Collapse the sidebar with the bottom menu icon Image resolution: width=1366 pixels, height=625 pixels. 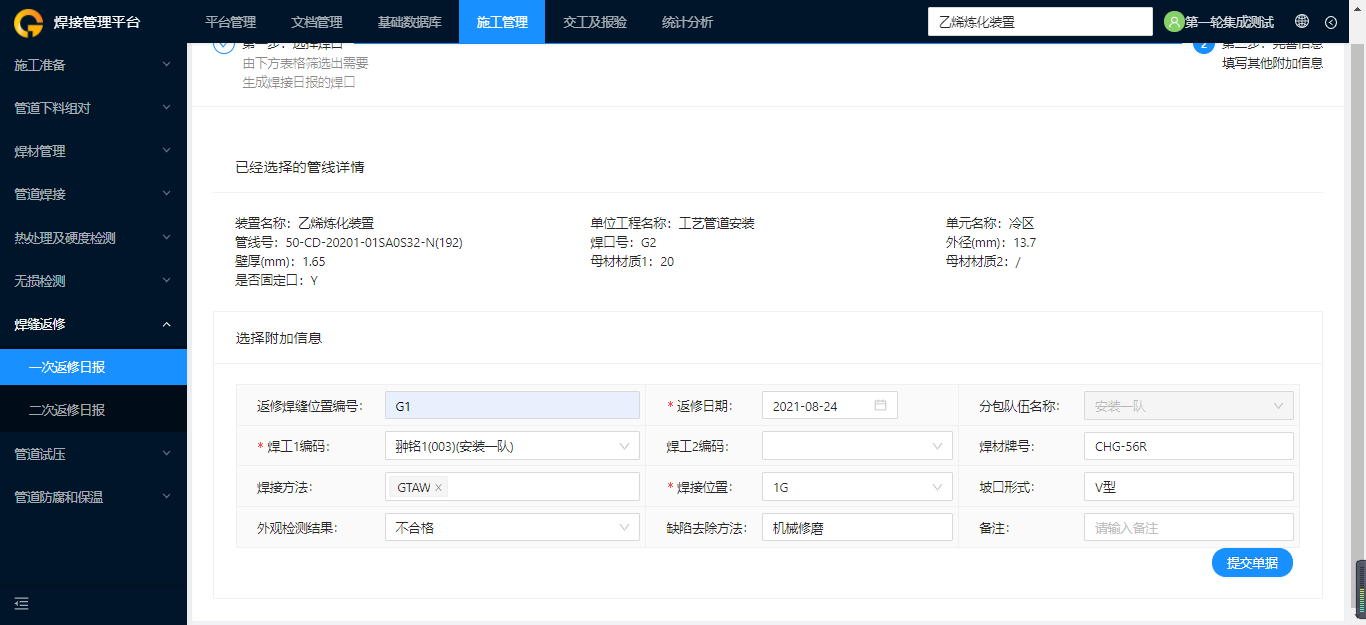[22, 603]
